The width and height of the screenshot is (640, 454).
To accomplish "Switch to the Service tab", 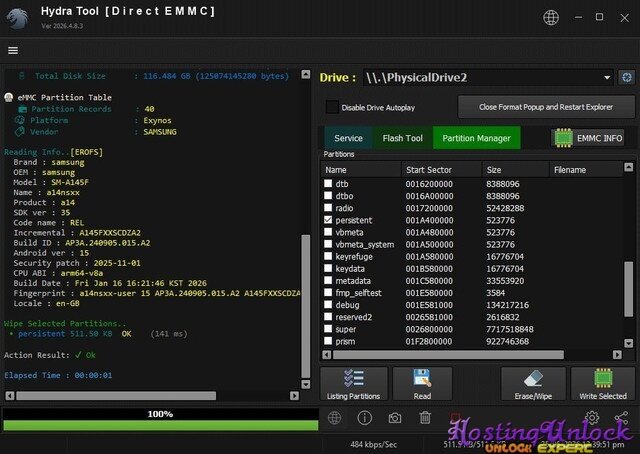I will coord(348,138).
